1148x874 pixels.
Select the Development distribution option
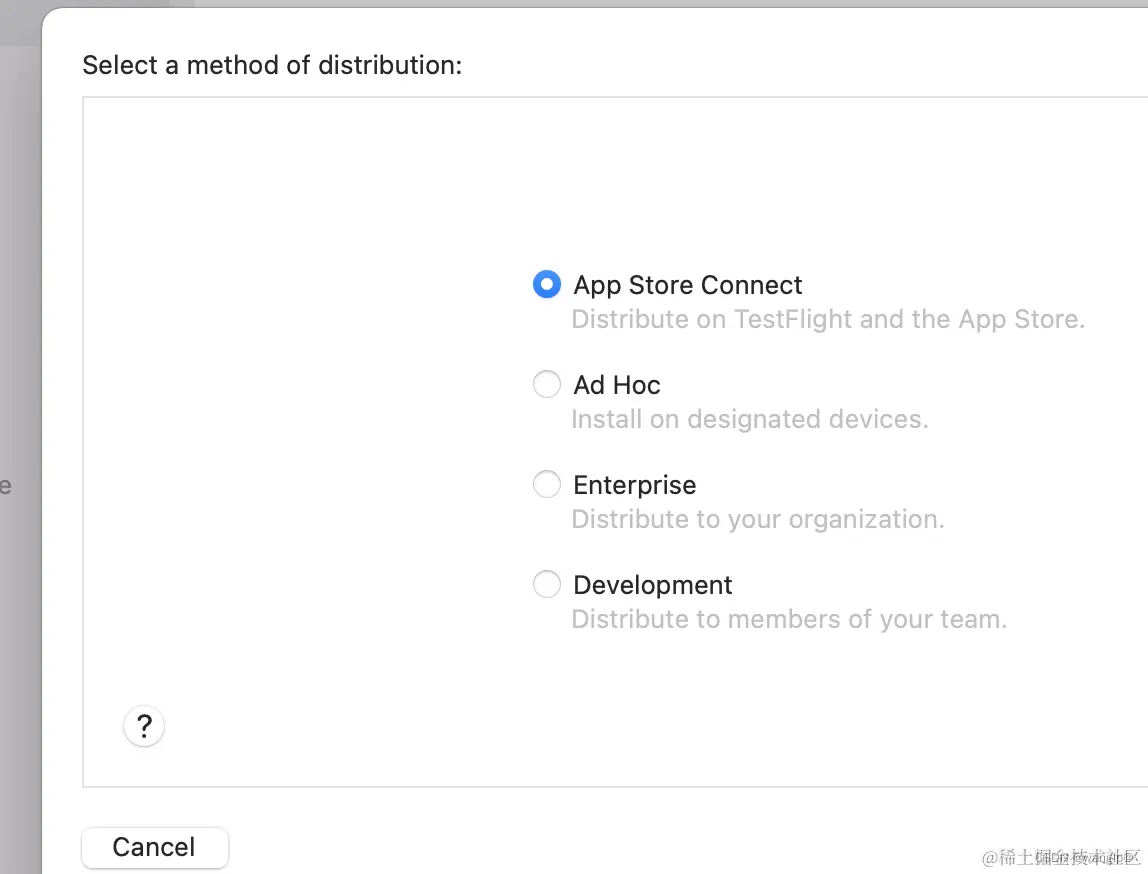pyautogui.click(x=547, y=584)
